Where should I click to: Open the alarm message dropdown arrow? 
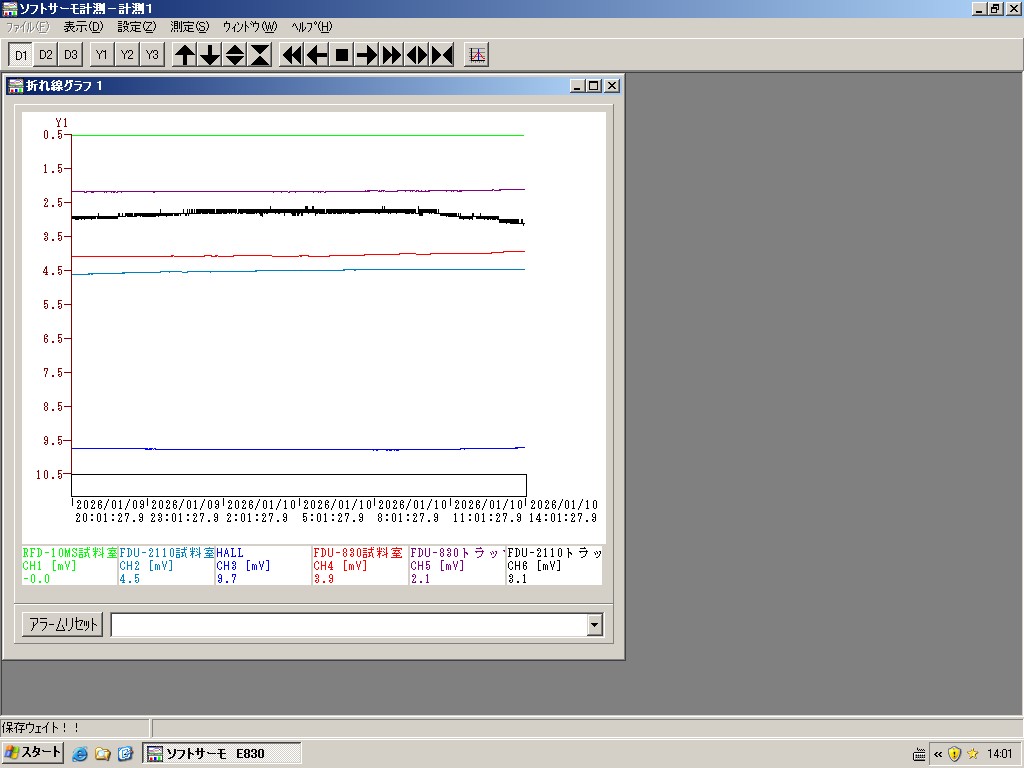[x=595, y=625]
